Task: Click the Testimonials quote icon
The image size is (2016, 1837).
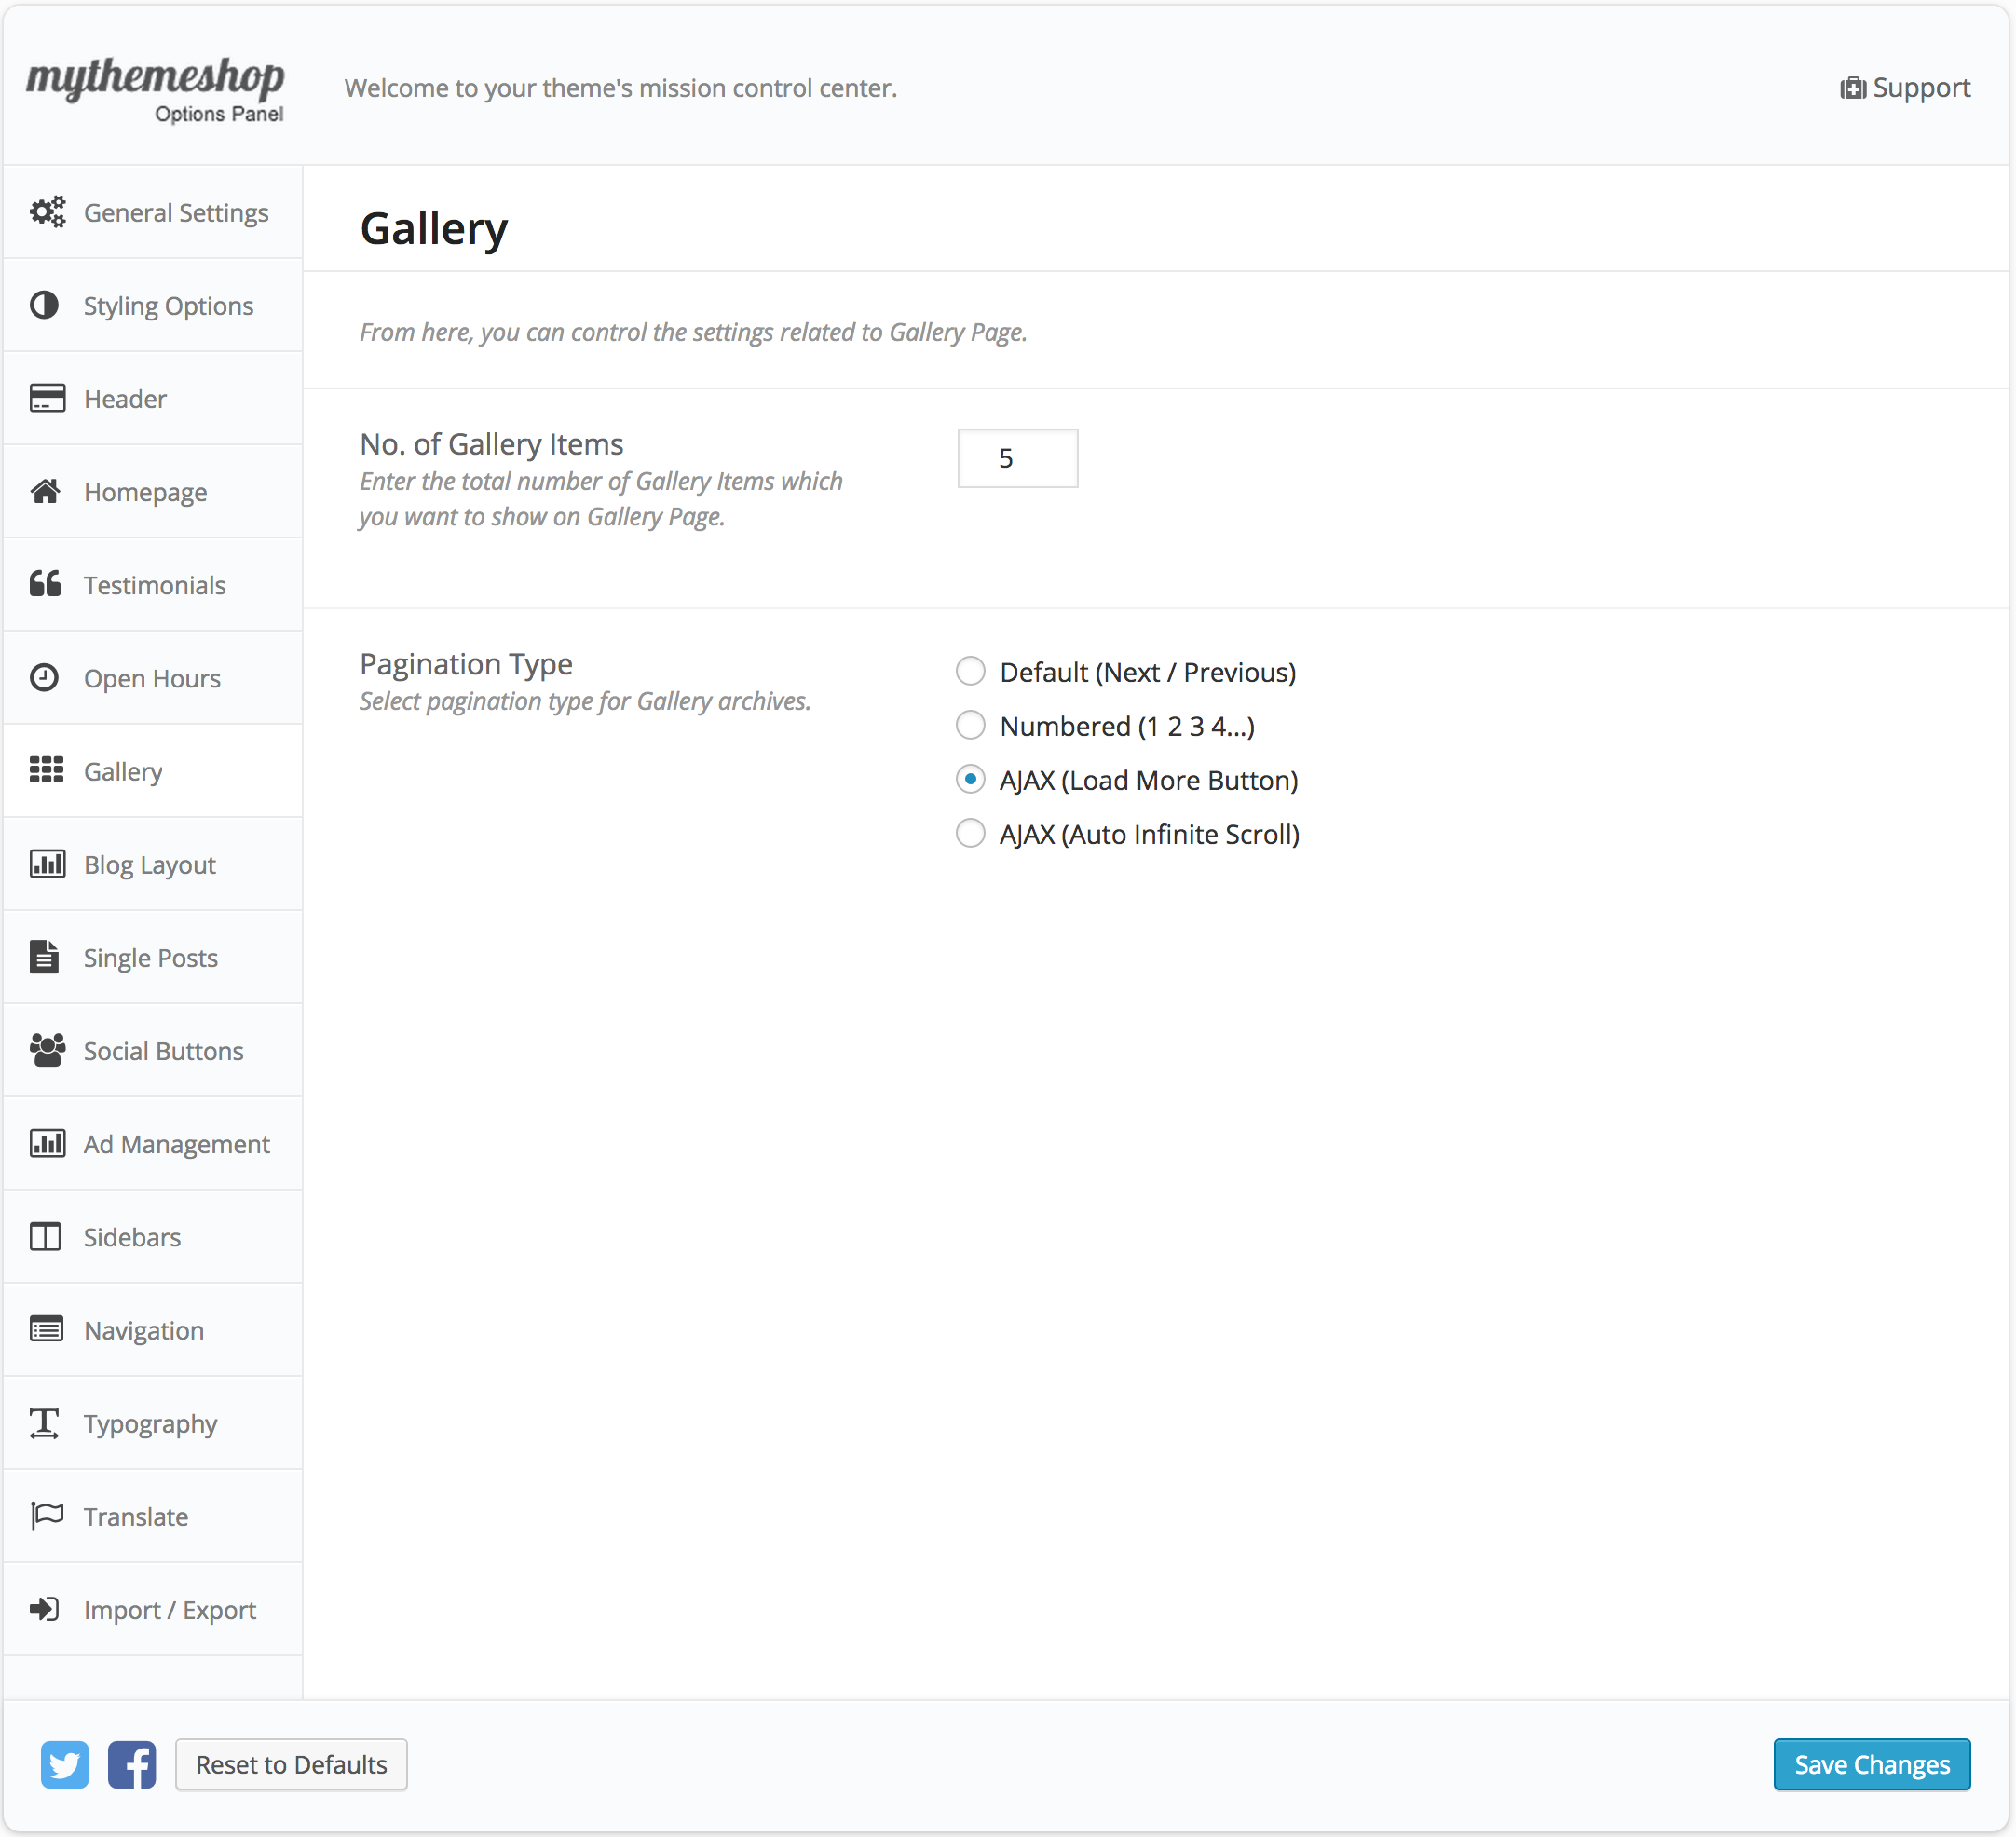Action: (x=46, y=584)
